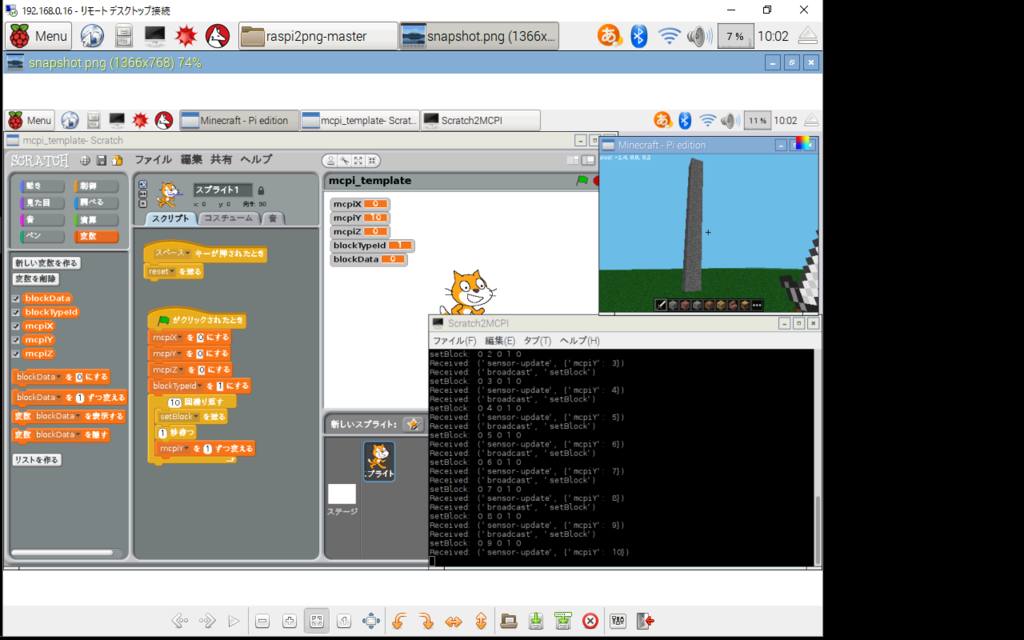
Task: Toggle the mcpiX variable checkbox
Action: (x=16, y=326)
